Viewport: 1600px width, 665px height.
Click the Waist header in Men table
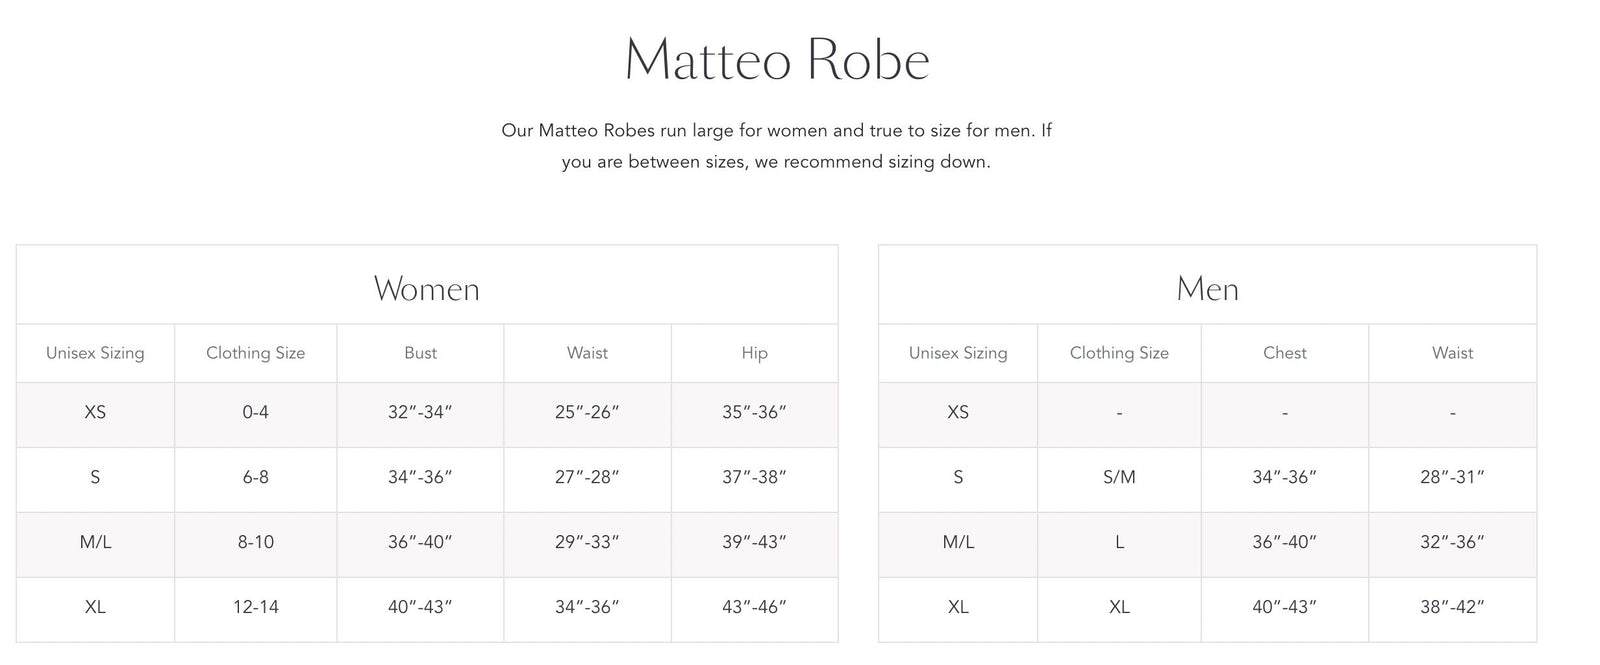[1452, 353]
